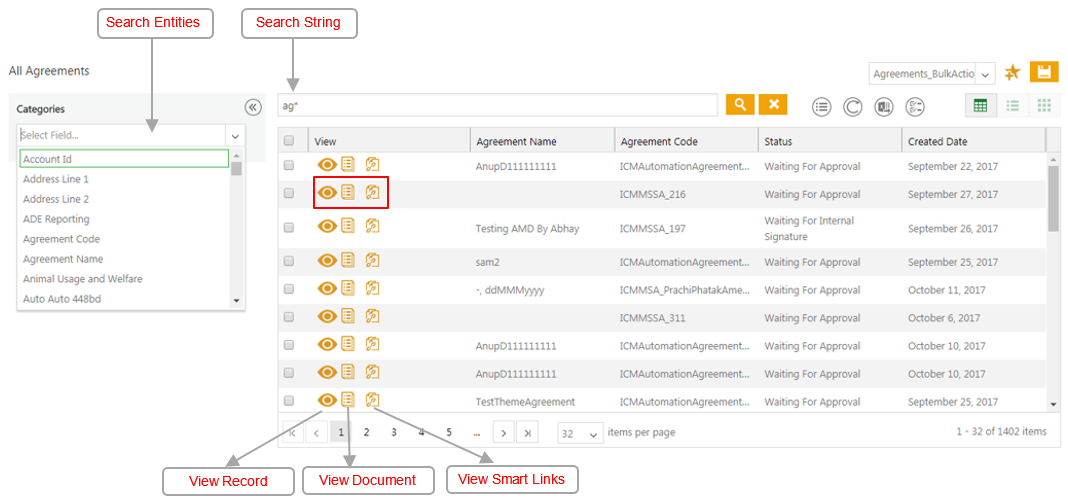View record for the ICMMSSA_197 row
This screenshot has height=499, width=1068.
pyautogui.click(x=327, y=227)
